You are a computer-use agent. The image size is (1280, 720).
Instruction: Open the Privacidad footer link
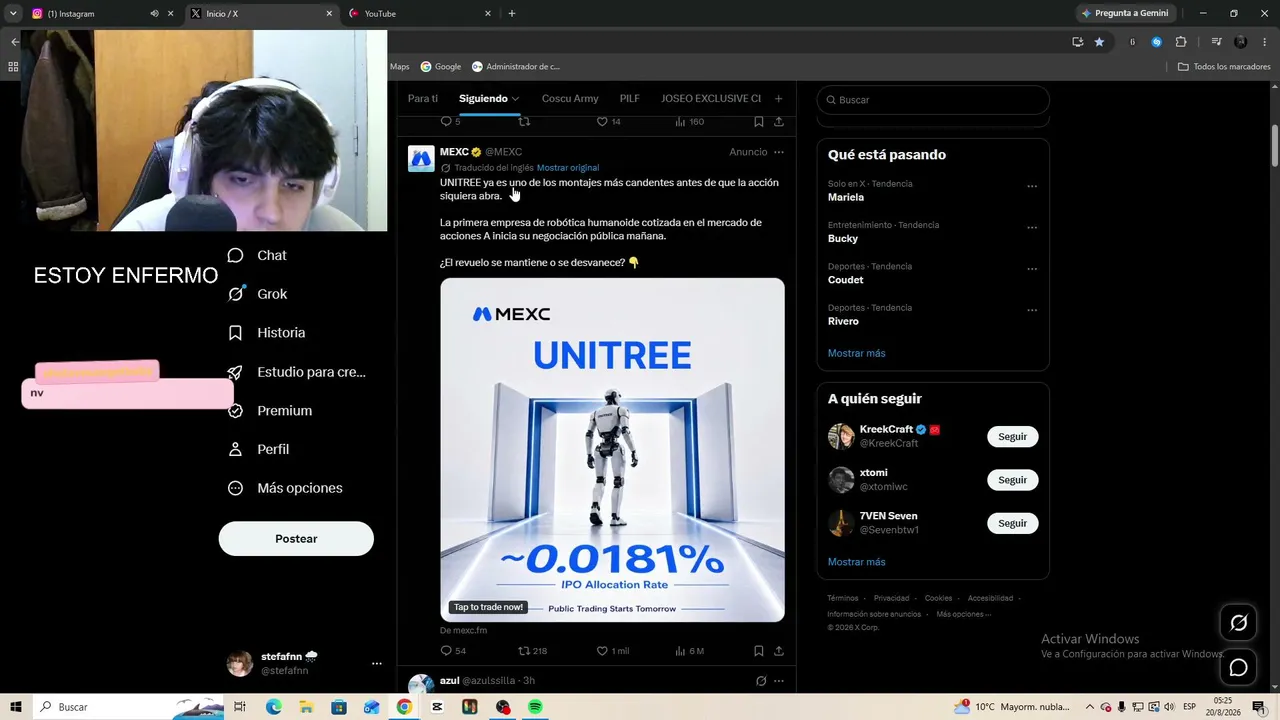tap(892, 598)
